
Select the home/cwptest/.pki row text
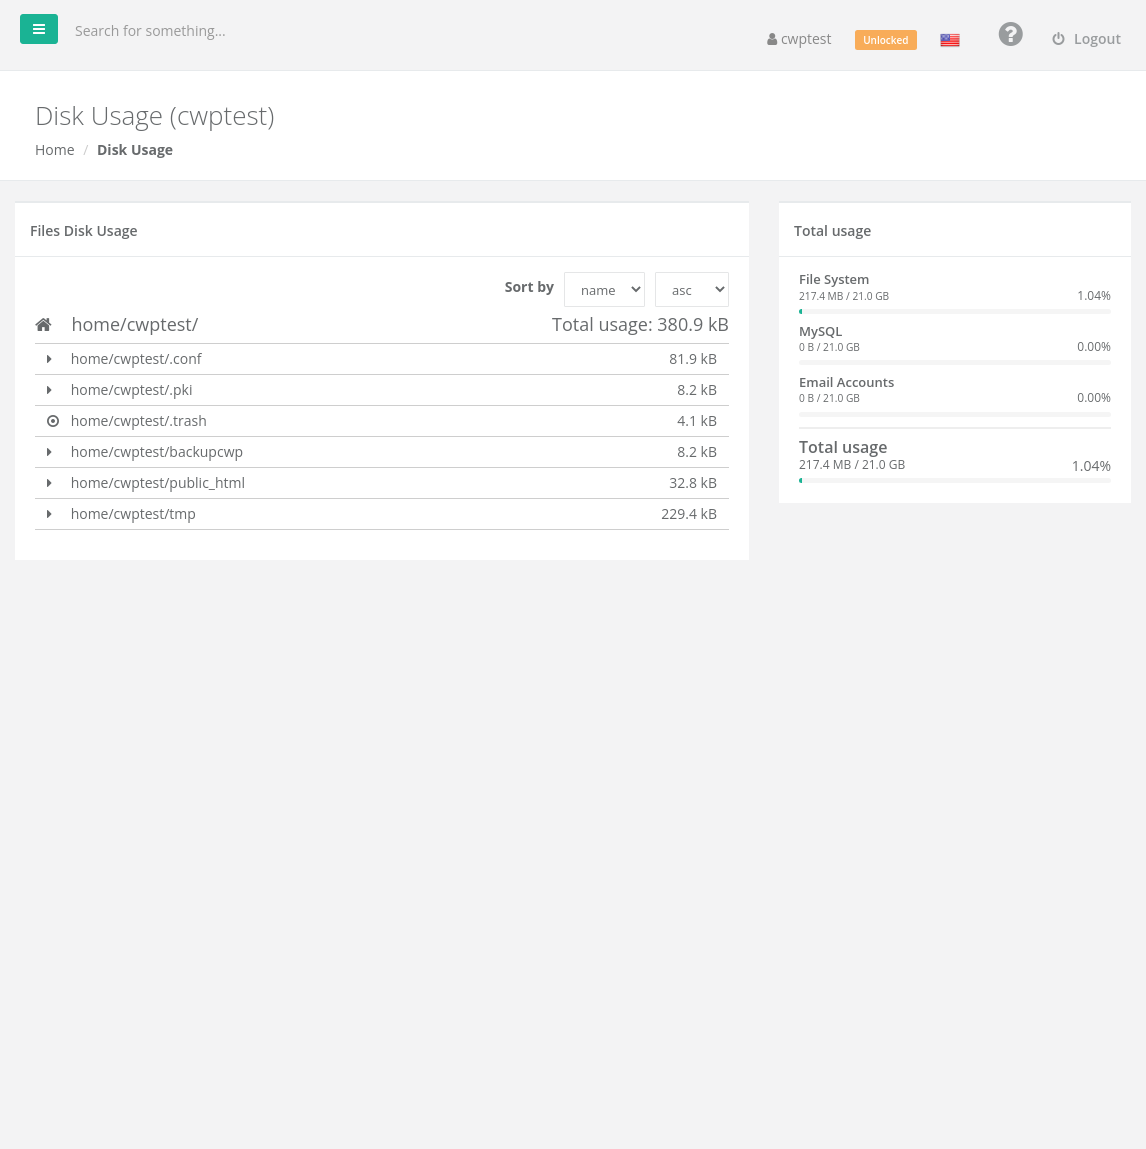pyautogui.click(x=132, y=390)
